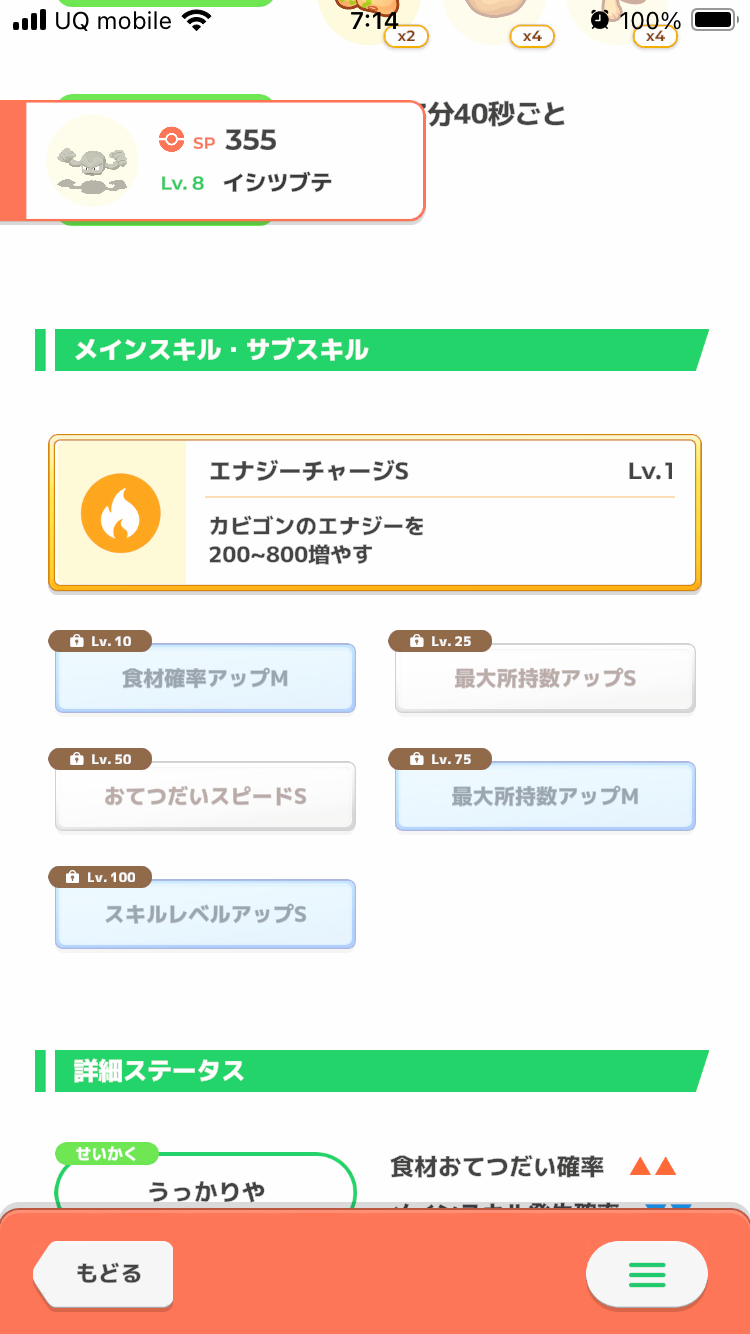Select the 食材確率アップM sub skill

205,679
